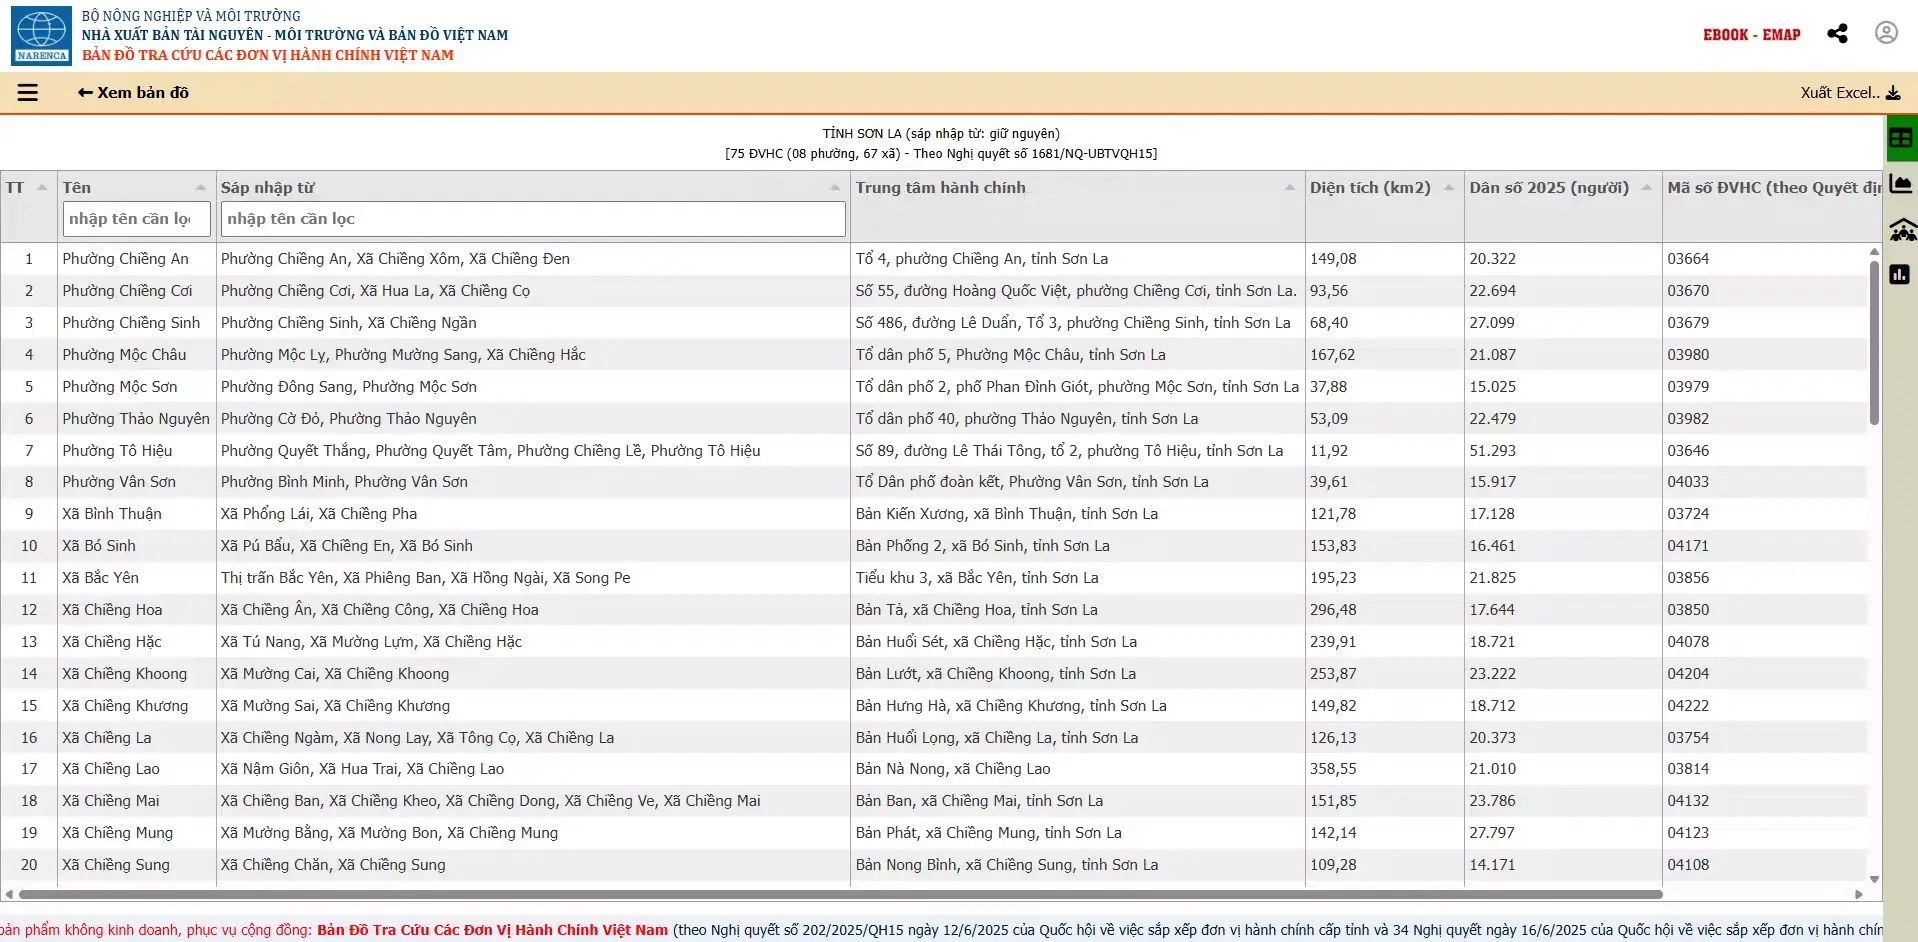The width and height of the screenshot is (1918, 942).
Task: Sort the Trung tâm hành chính column
Action: 1290,188
